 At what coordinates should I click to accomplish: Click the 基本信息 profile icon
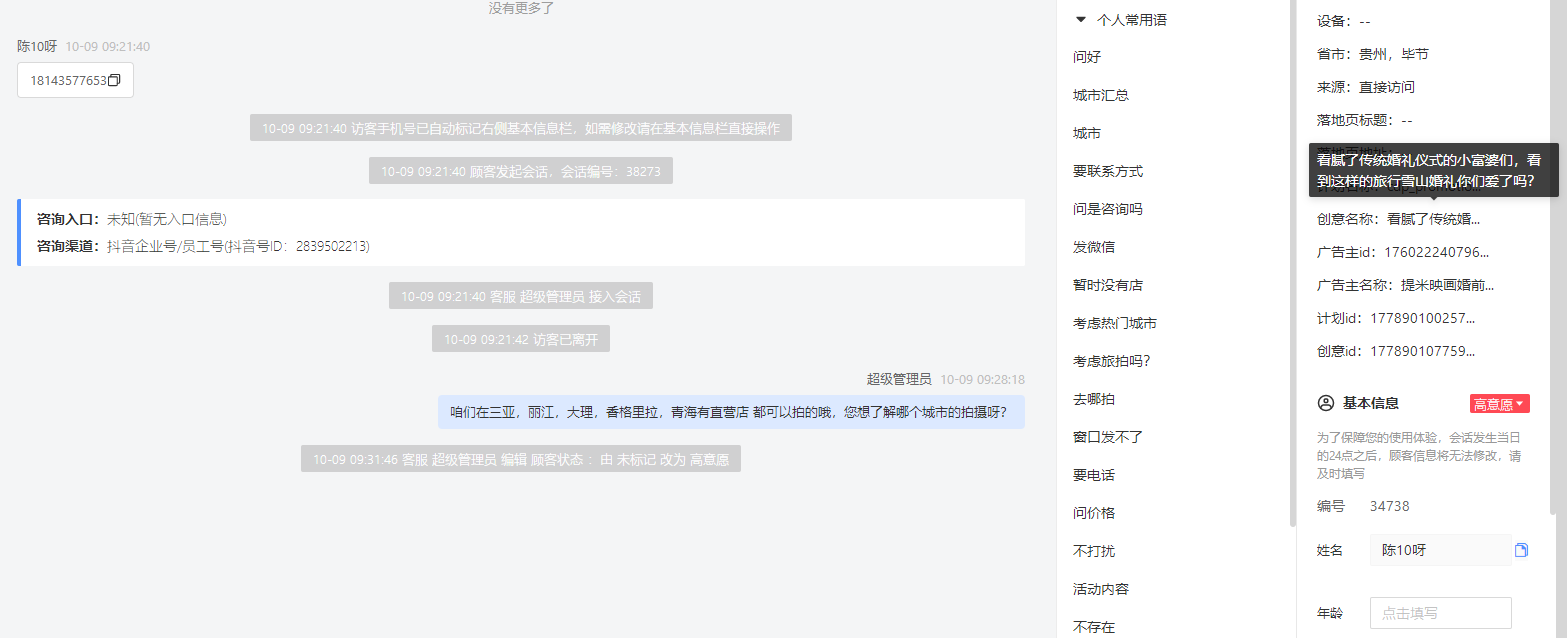click(x=1326, y=403)
